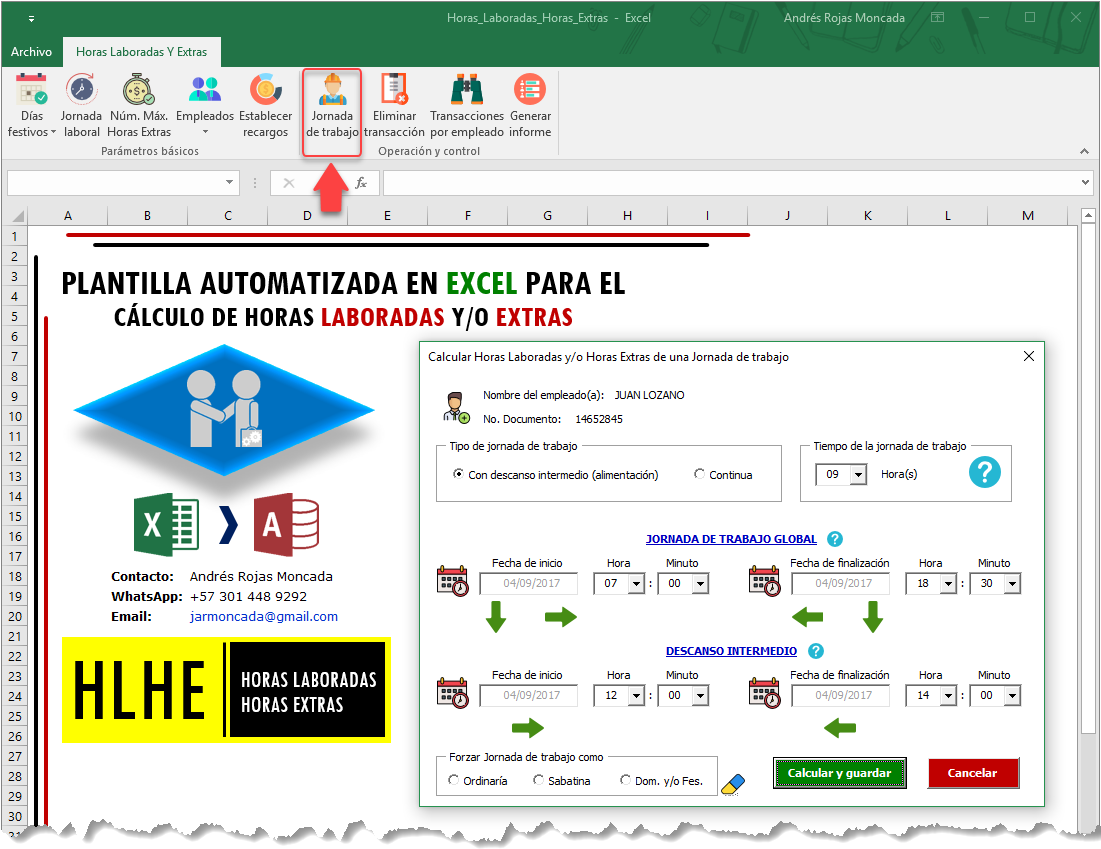Select the Continua jornada radio option
1101x849 pixels.
click(x=699, y=474)
